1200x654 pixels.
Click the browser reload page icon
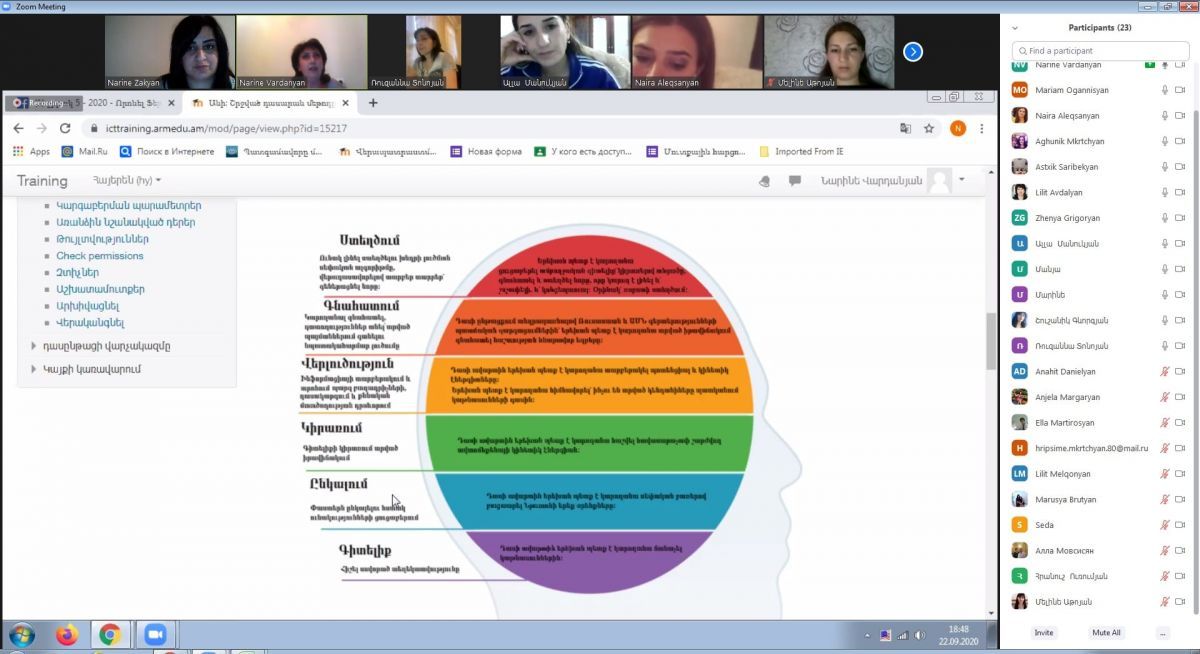(x=65, y=128)
